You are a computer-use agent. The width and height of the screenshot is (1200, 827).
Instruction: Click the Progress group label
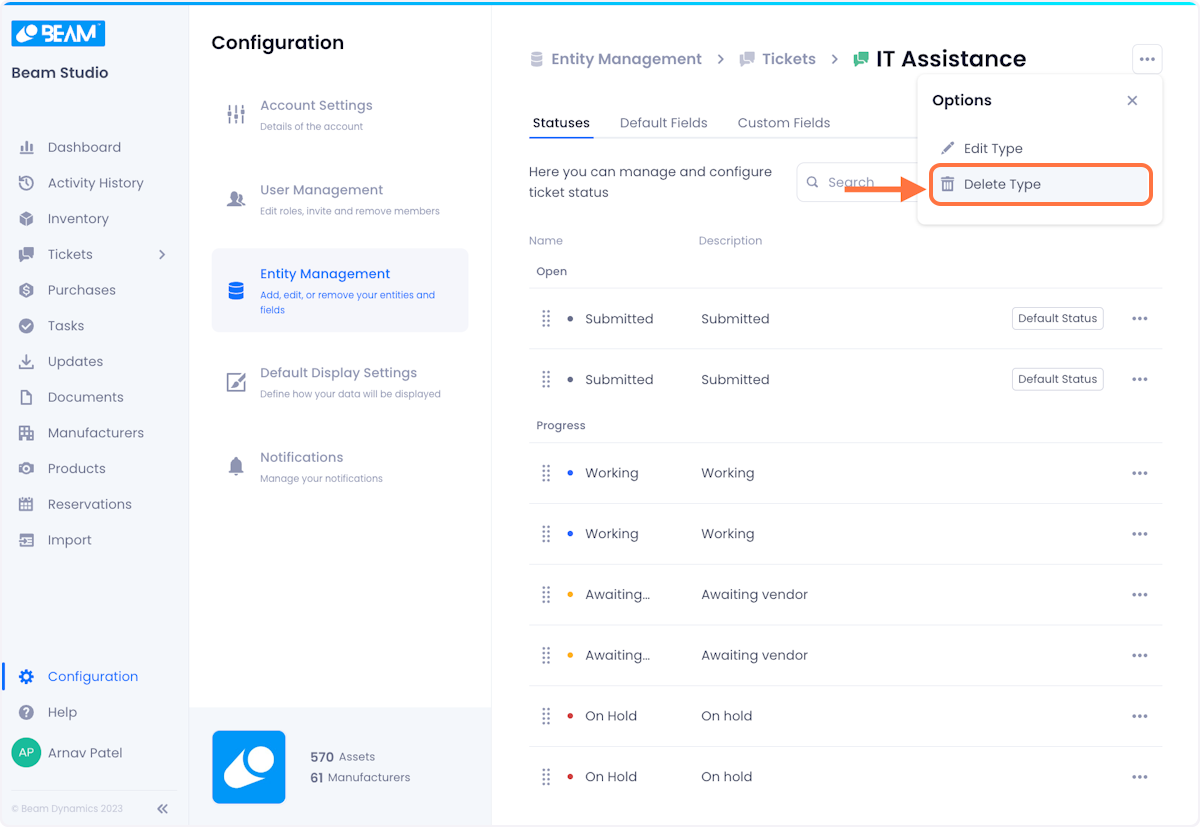point(561,426)
